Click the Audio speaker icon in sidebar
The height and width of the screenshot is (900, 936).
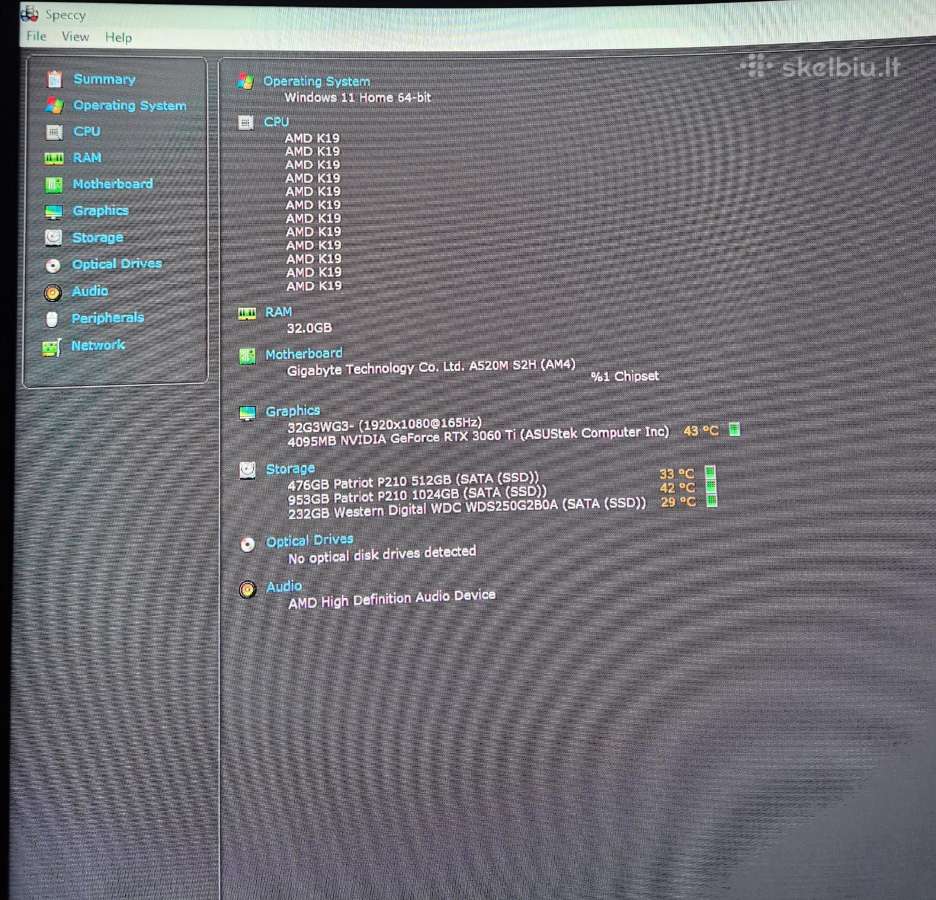[53, 292]
